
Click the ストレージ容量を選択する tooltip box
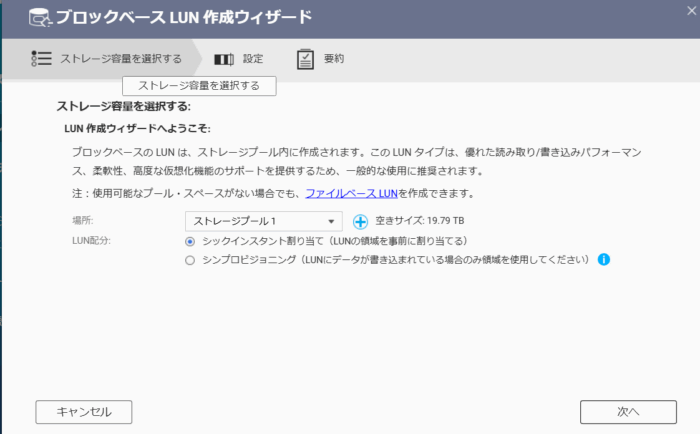pos(198,86)
